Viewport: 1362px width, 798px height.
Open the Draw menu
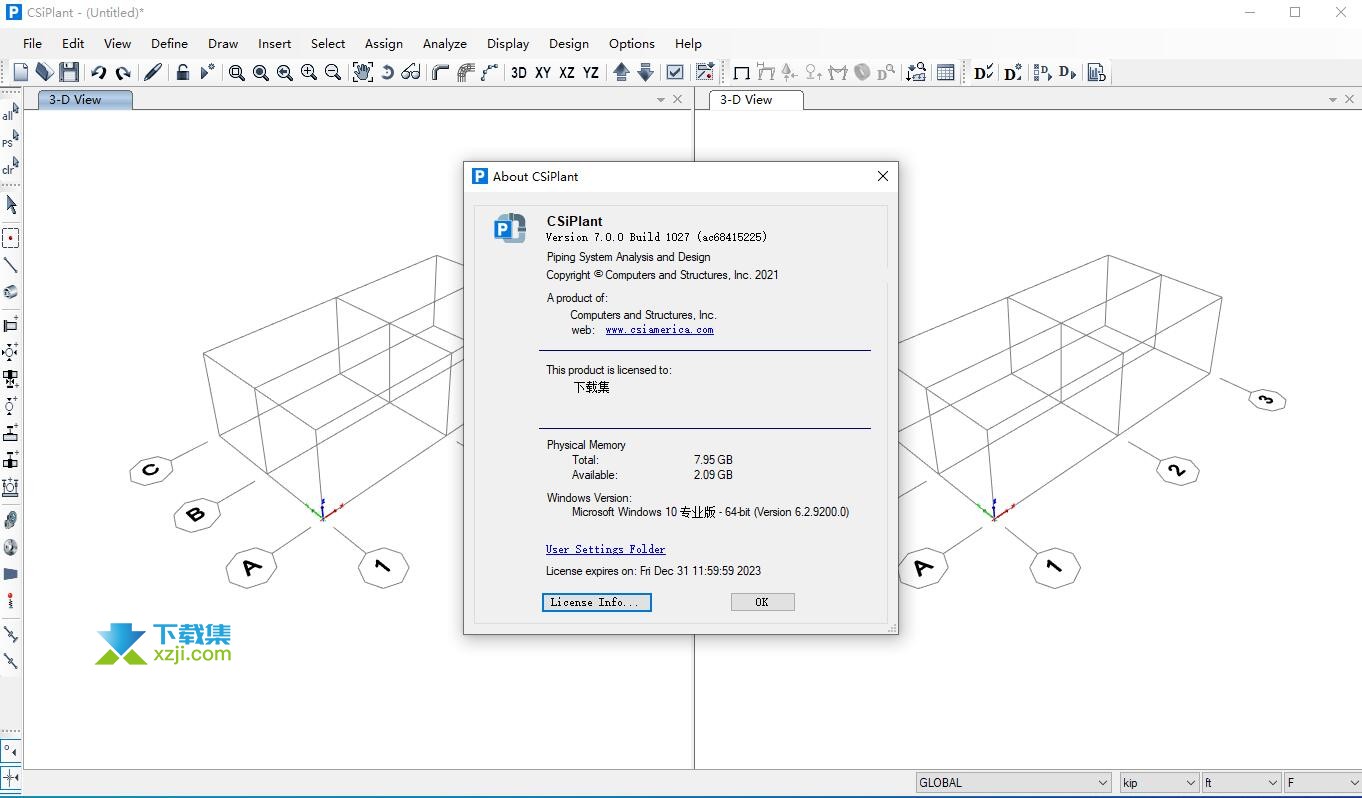pyautogui.click(x=223, y=43)
